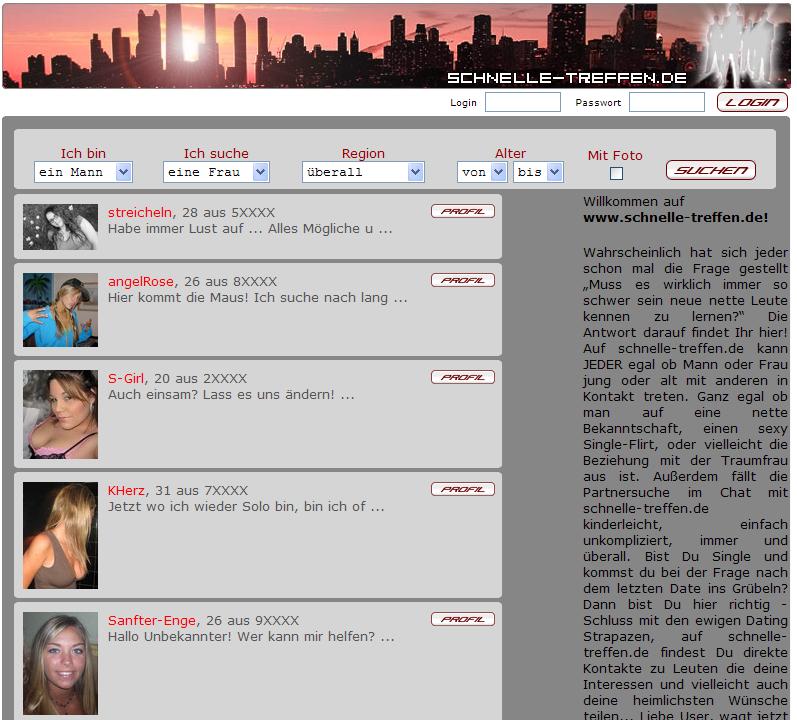Image resolution: width=797 pixels, height=720 pixels.
Task: Open the Alter bis dropdown
Action: tap(538, 172)
